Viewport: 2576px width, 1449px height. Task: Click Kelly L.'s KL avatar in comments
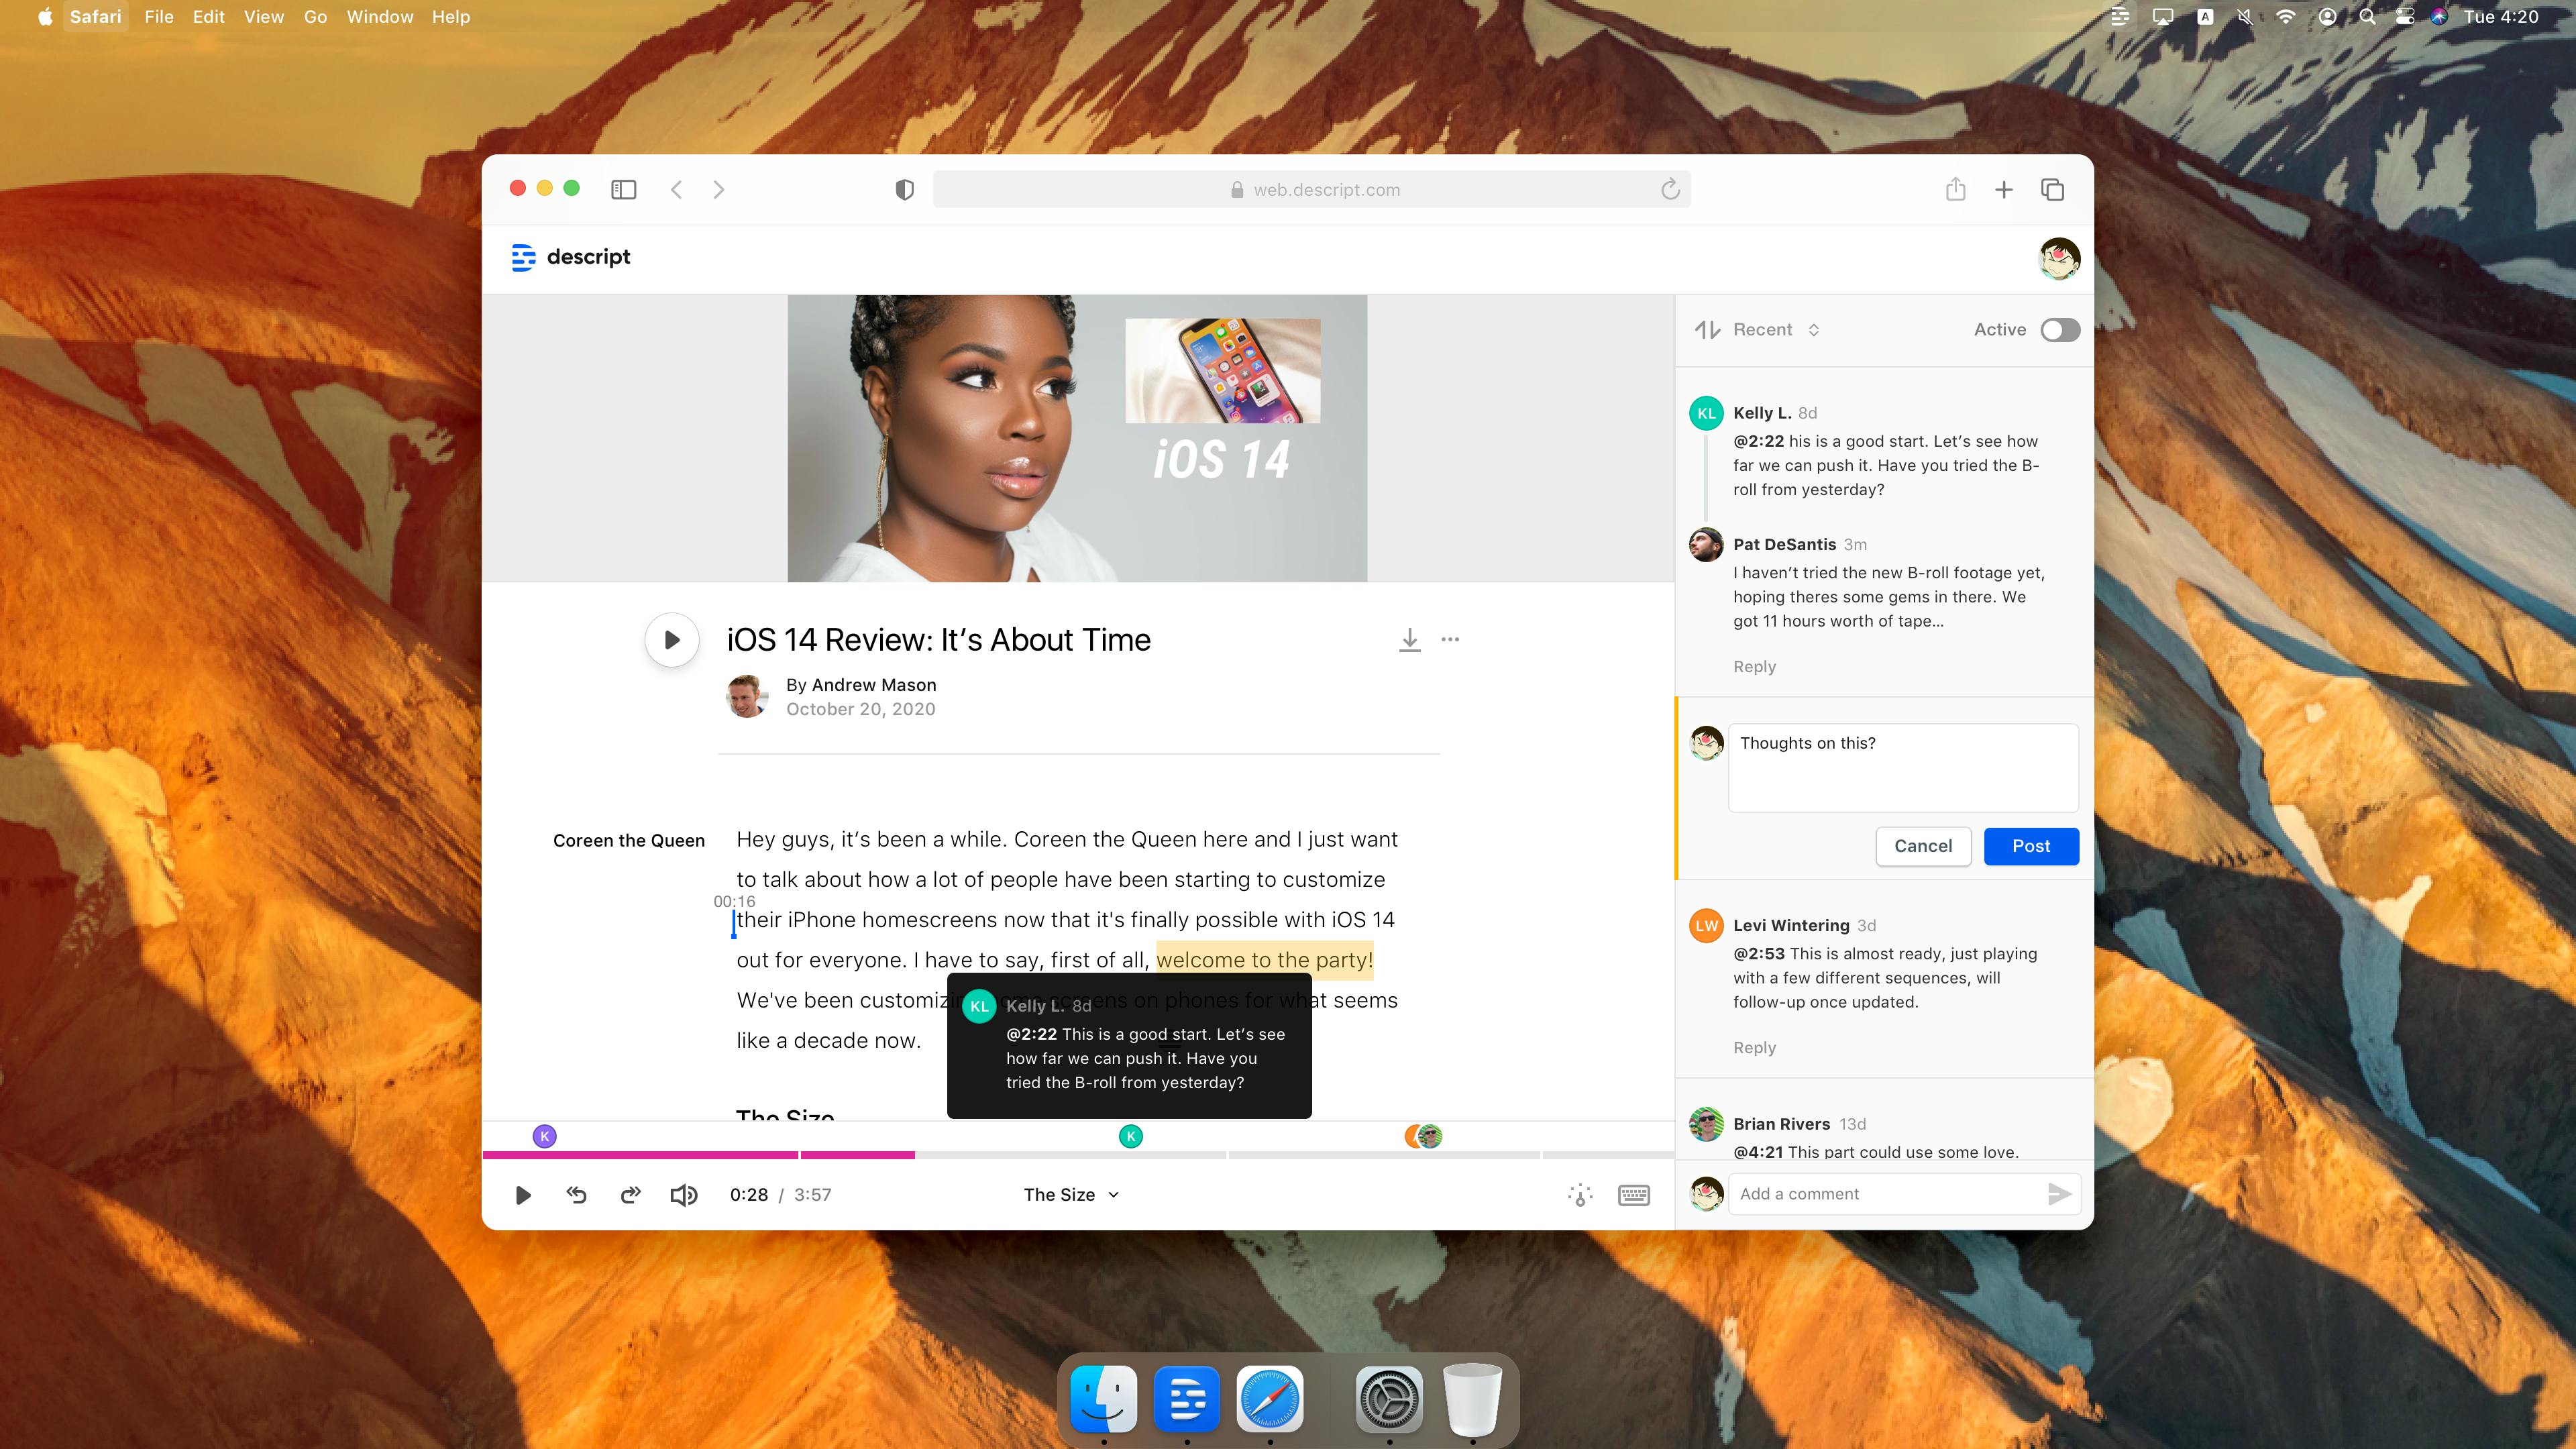[1707, 413]
